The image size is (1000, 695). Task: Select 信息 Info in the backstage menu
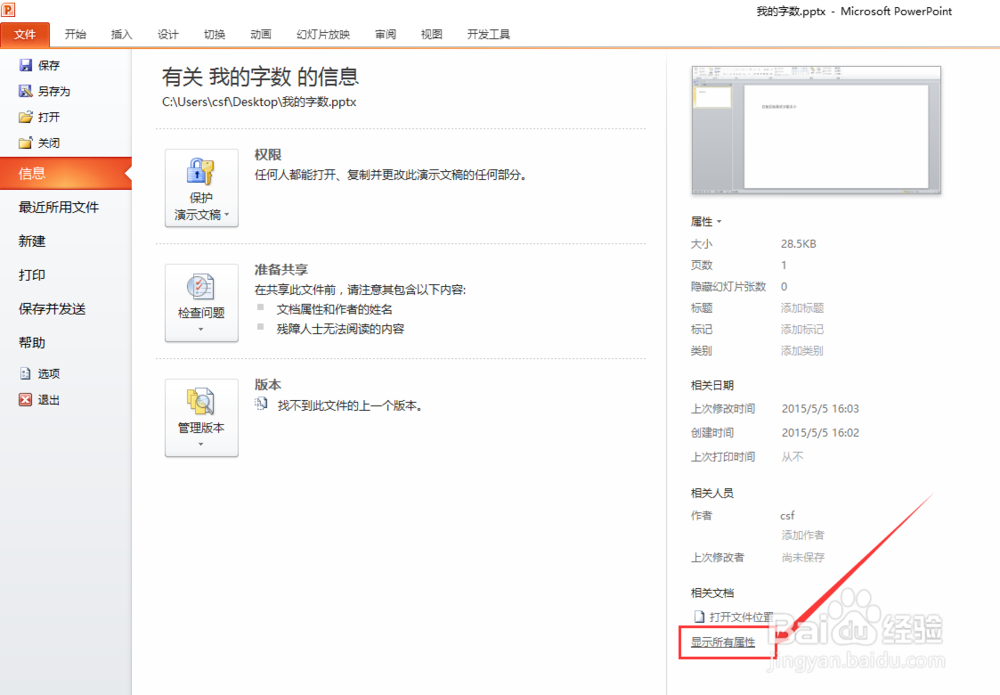tap(66, 173)
